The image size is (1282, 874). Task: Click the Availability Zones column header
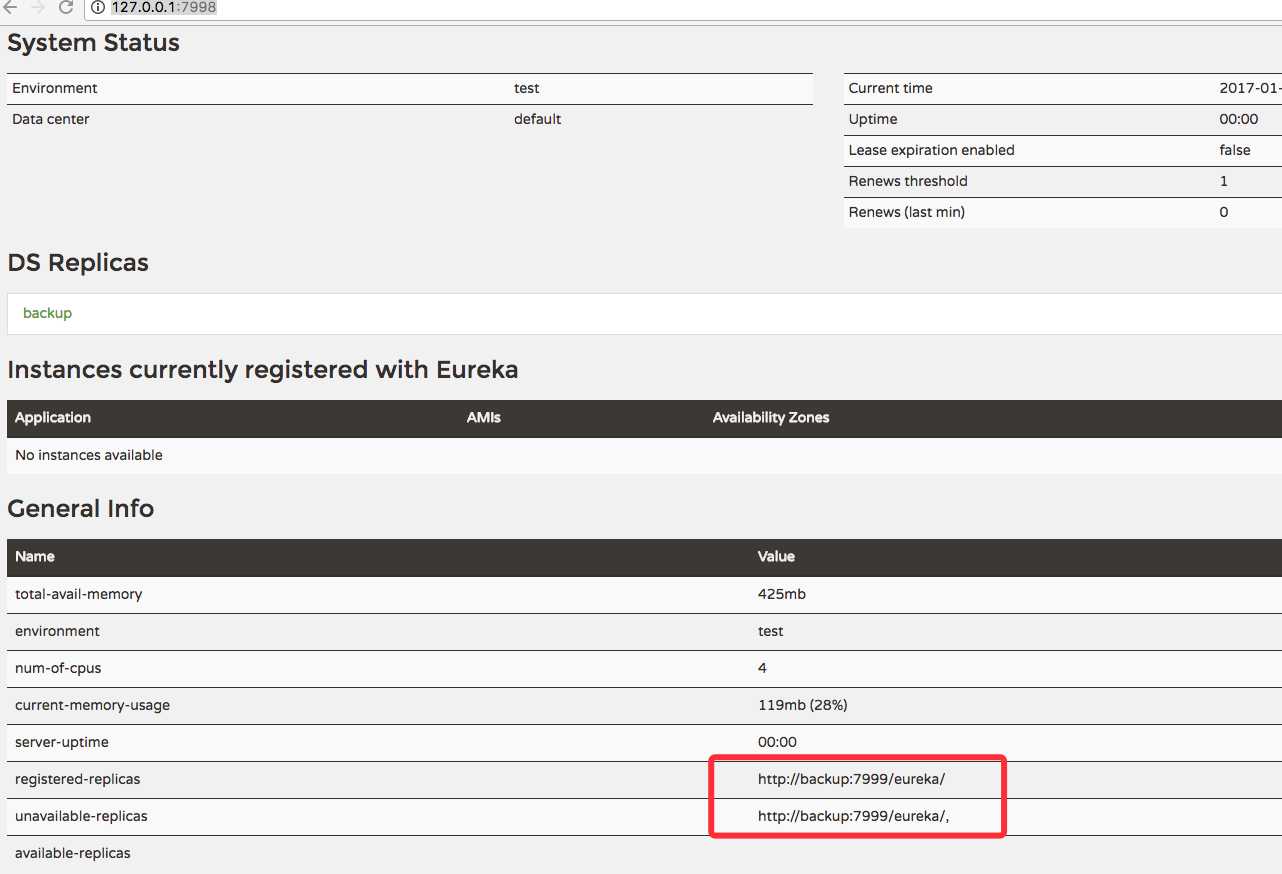[x=771, y=417]
